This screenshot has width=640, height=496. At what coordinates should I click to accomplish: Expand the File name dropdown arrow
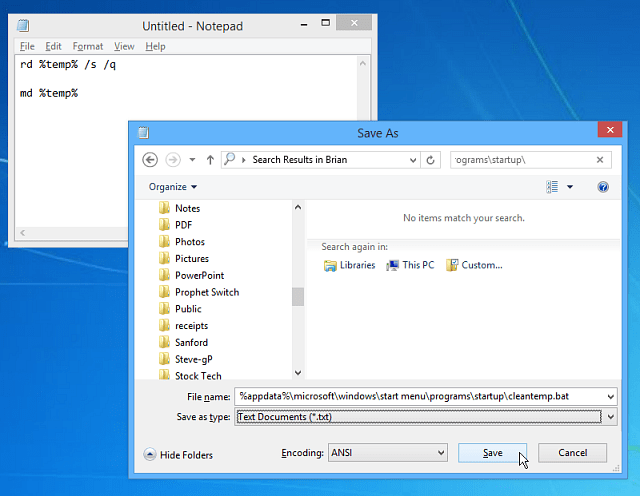(x=611, y=396)
